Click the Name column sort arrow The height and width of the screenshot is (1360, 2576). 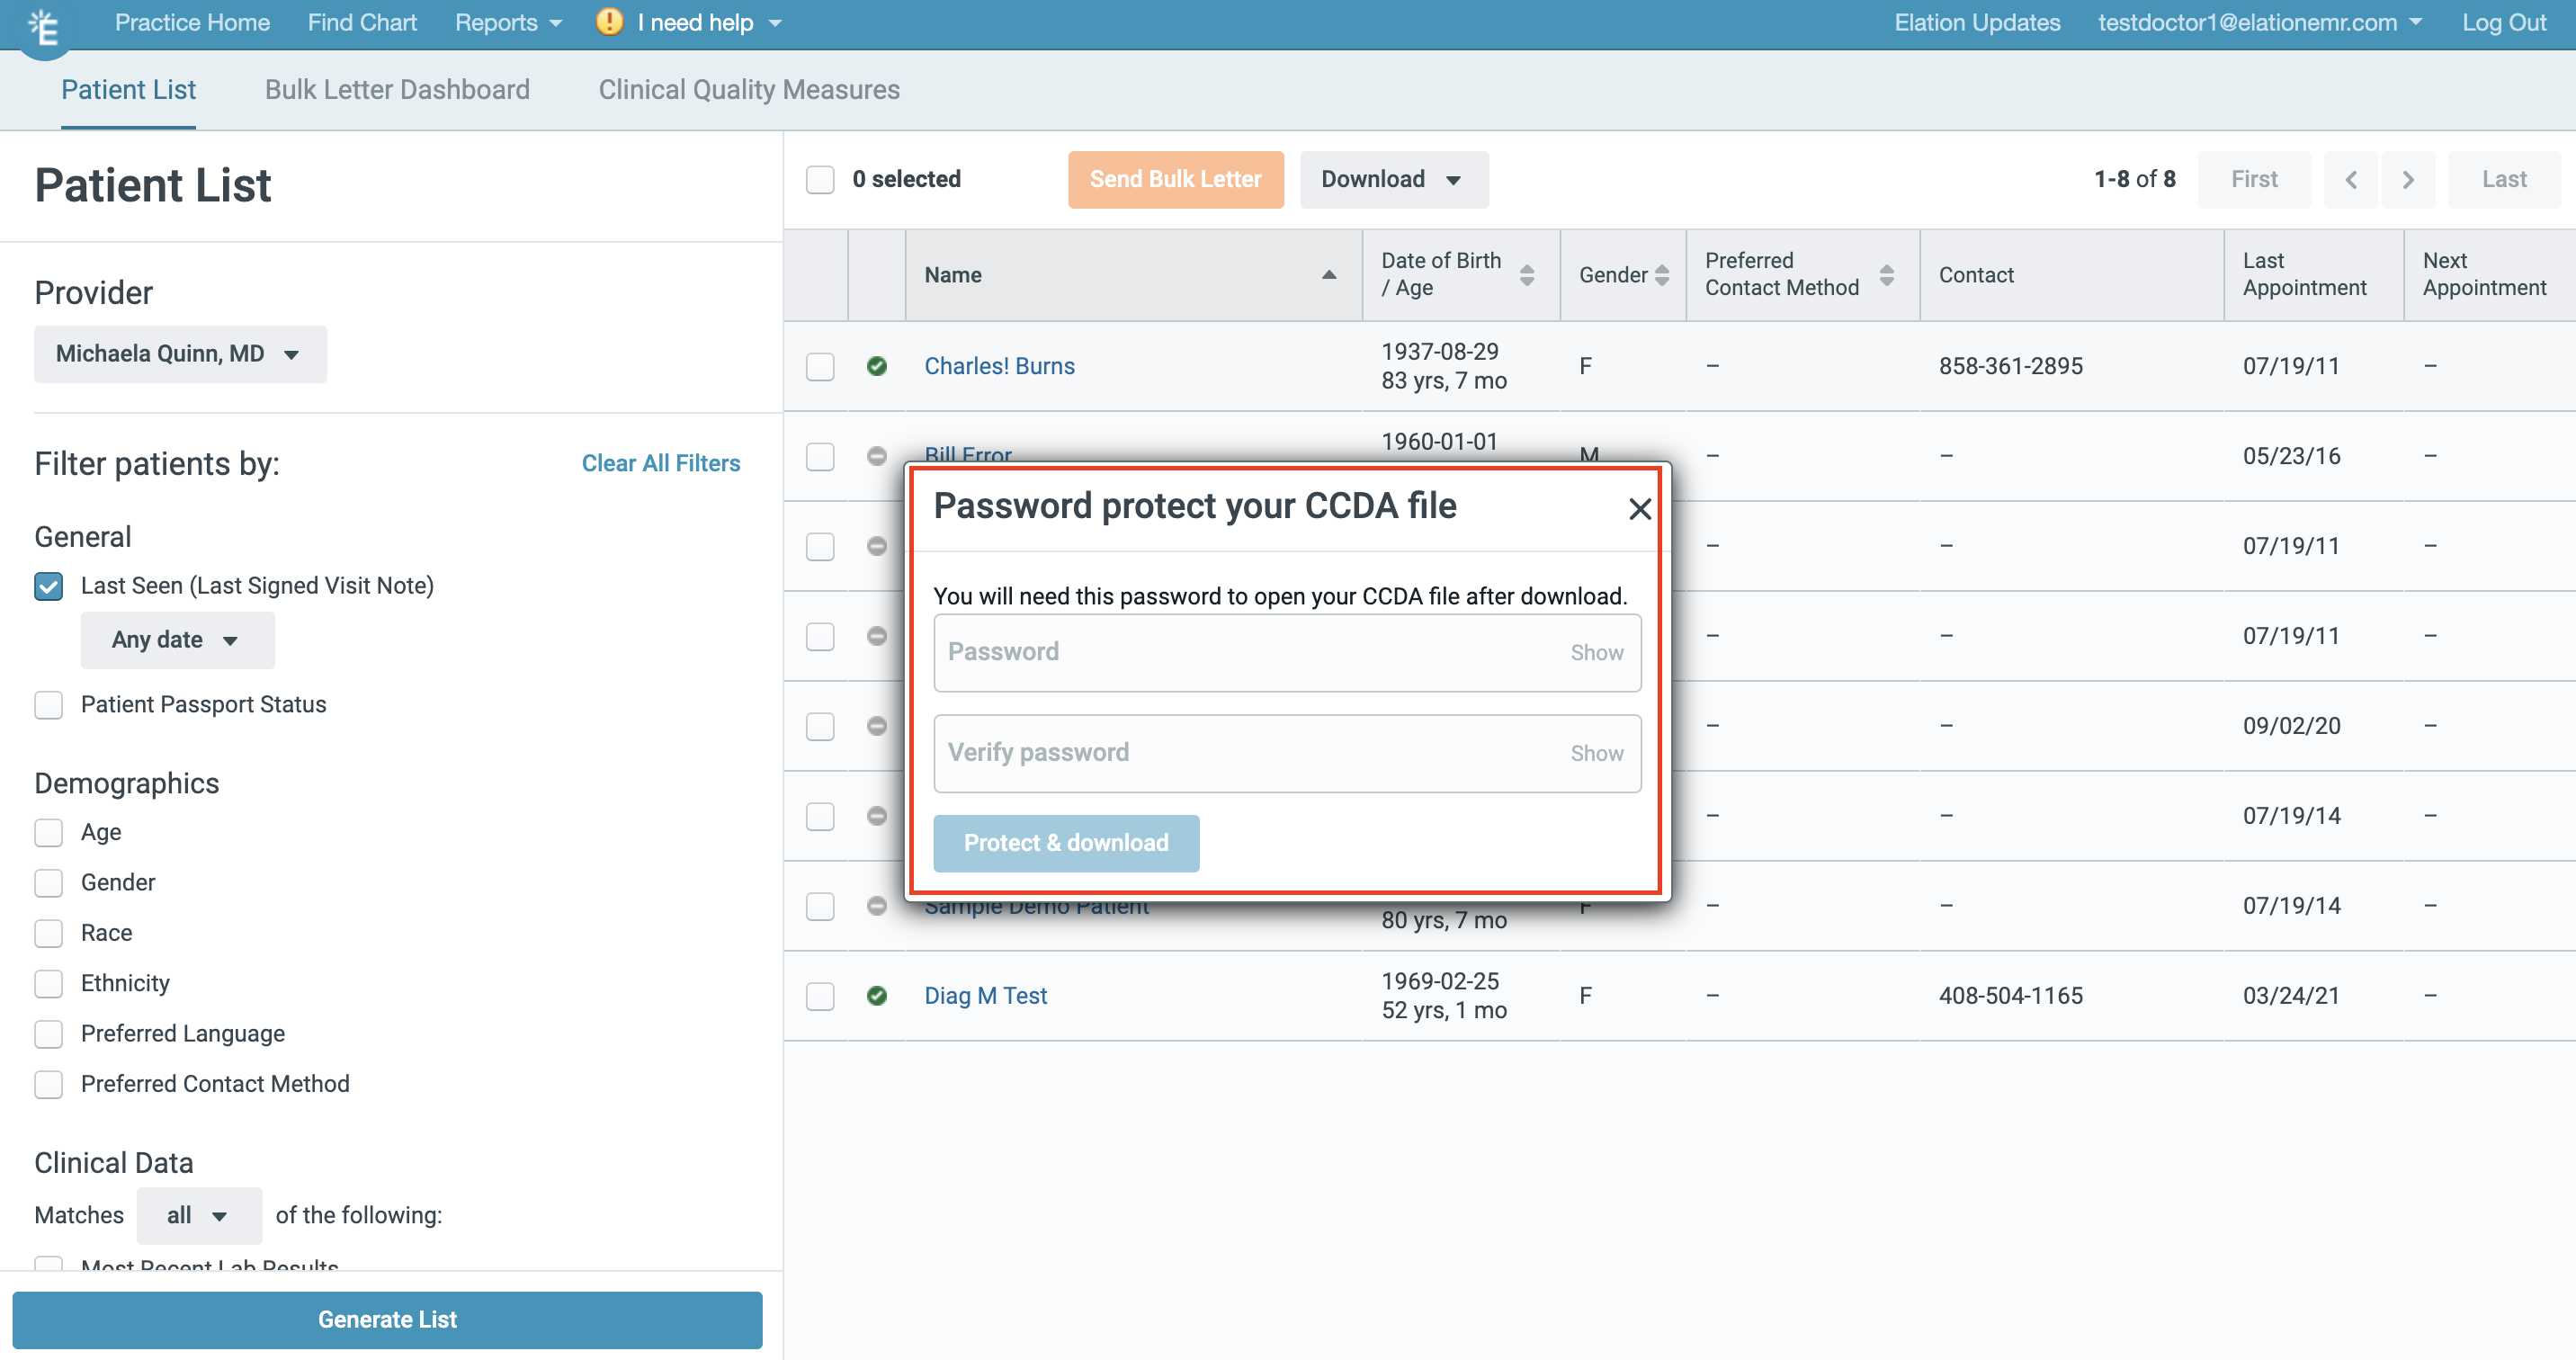(1329, 275)
